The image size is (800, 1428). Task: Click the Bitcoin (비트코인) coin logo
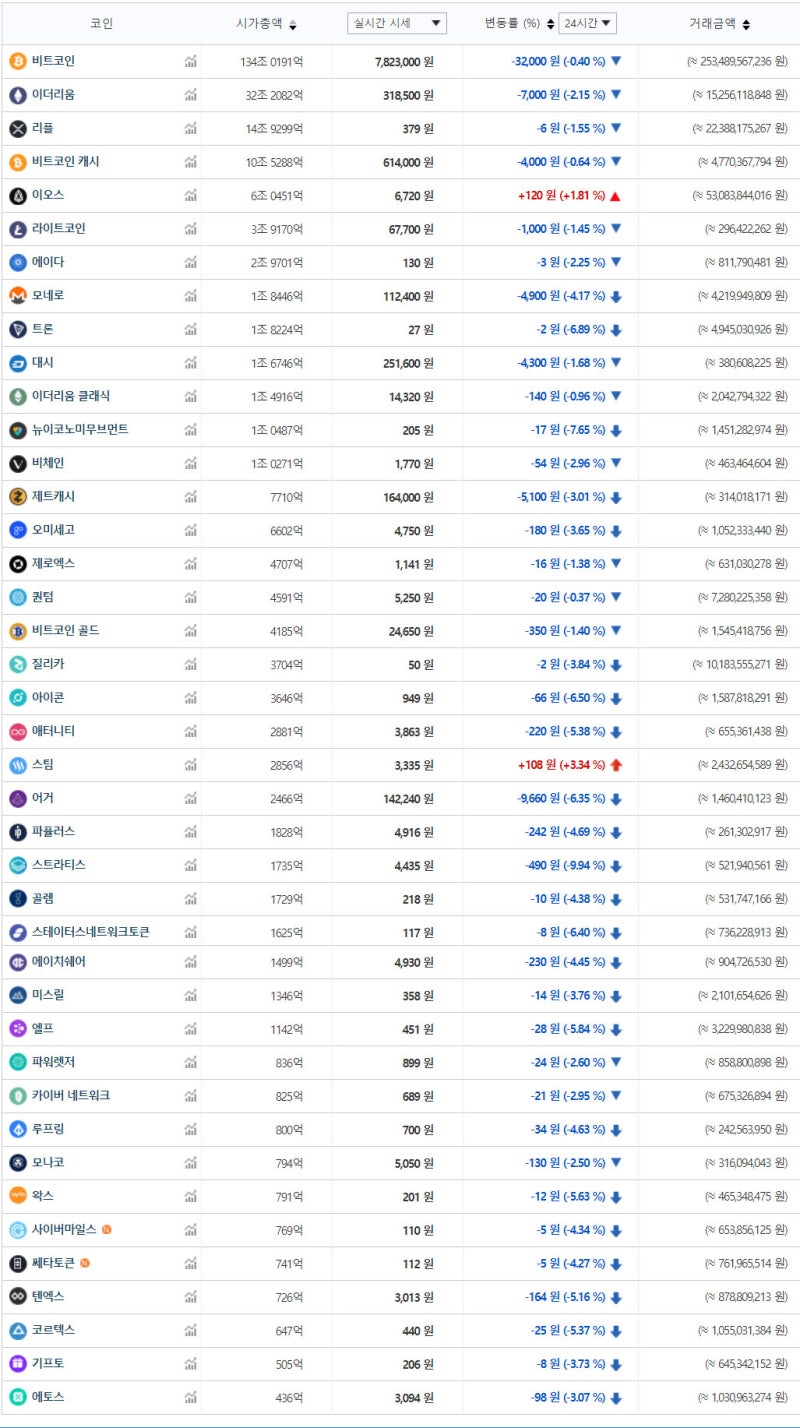tap(17, 62)
